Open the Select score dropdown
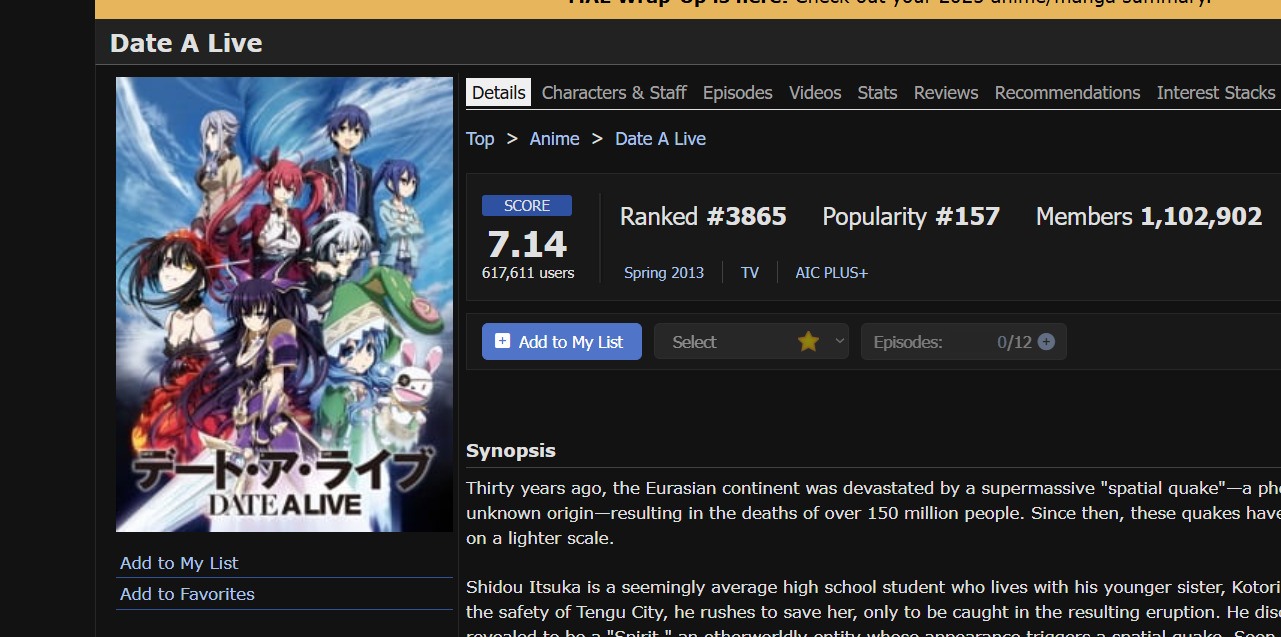Viewport: 1281px width, 637px height. pos(750,342)
